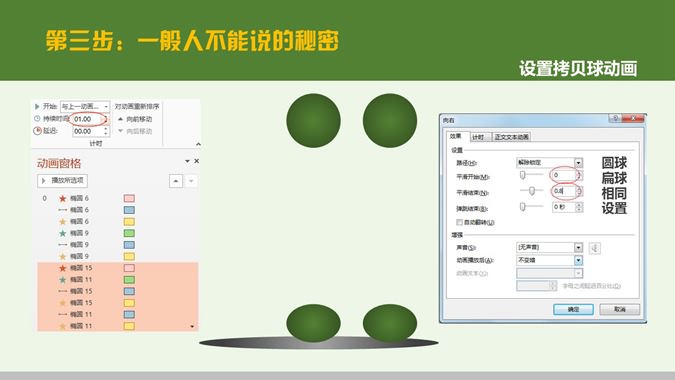Click the move-down arrow in 动画窗格
The image size is (675, 380).
point(191,181)
